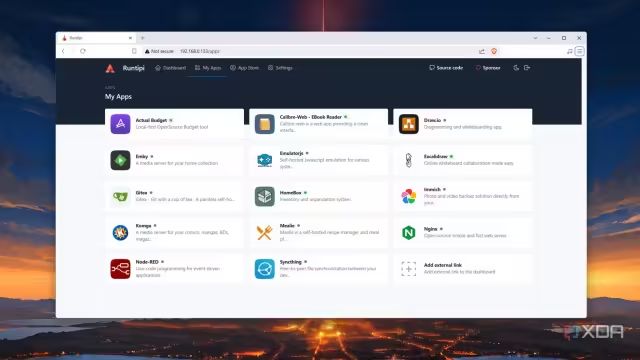Image resolution: width=640 pixels, height=360 pixels.
Task: Click the Komga app icon
Action: click(120, 233)
